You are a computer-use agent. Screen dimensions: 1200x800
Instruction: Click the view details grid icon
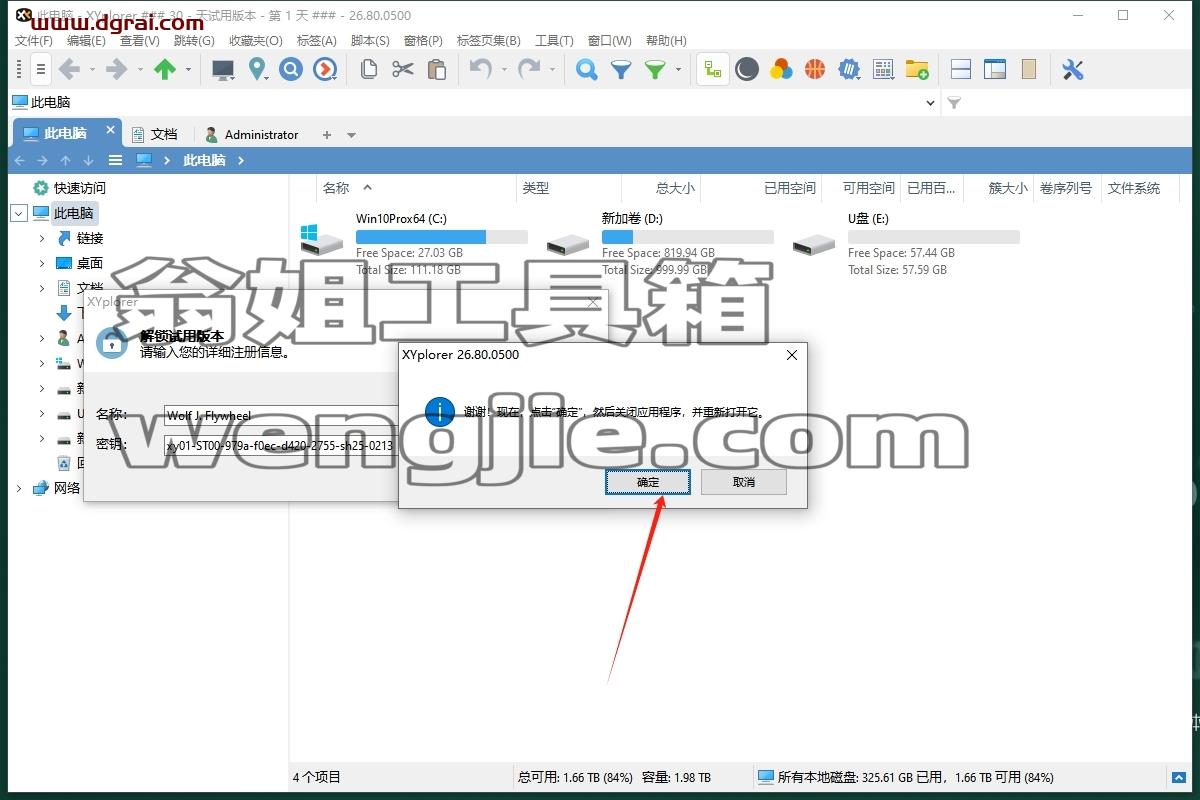(x=883, y=69)
